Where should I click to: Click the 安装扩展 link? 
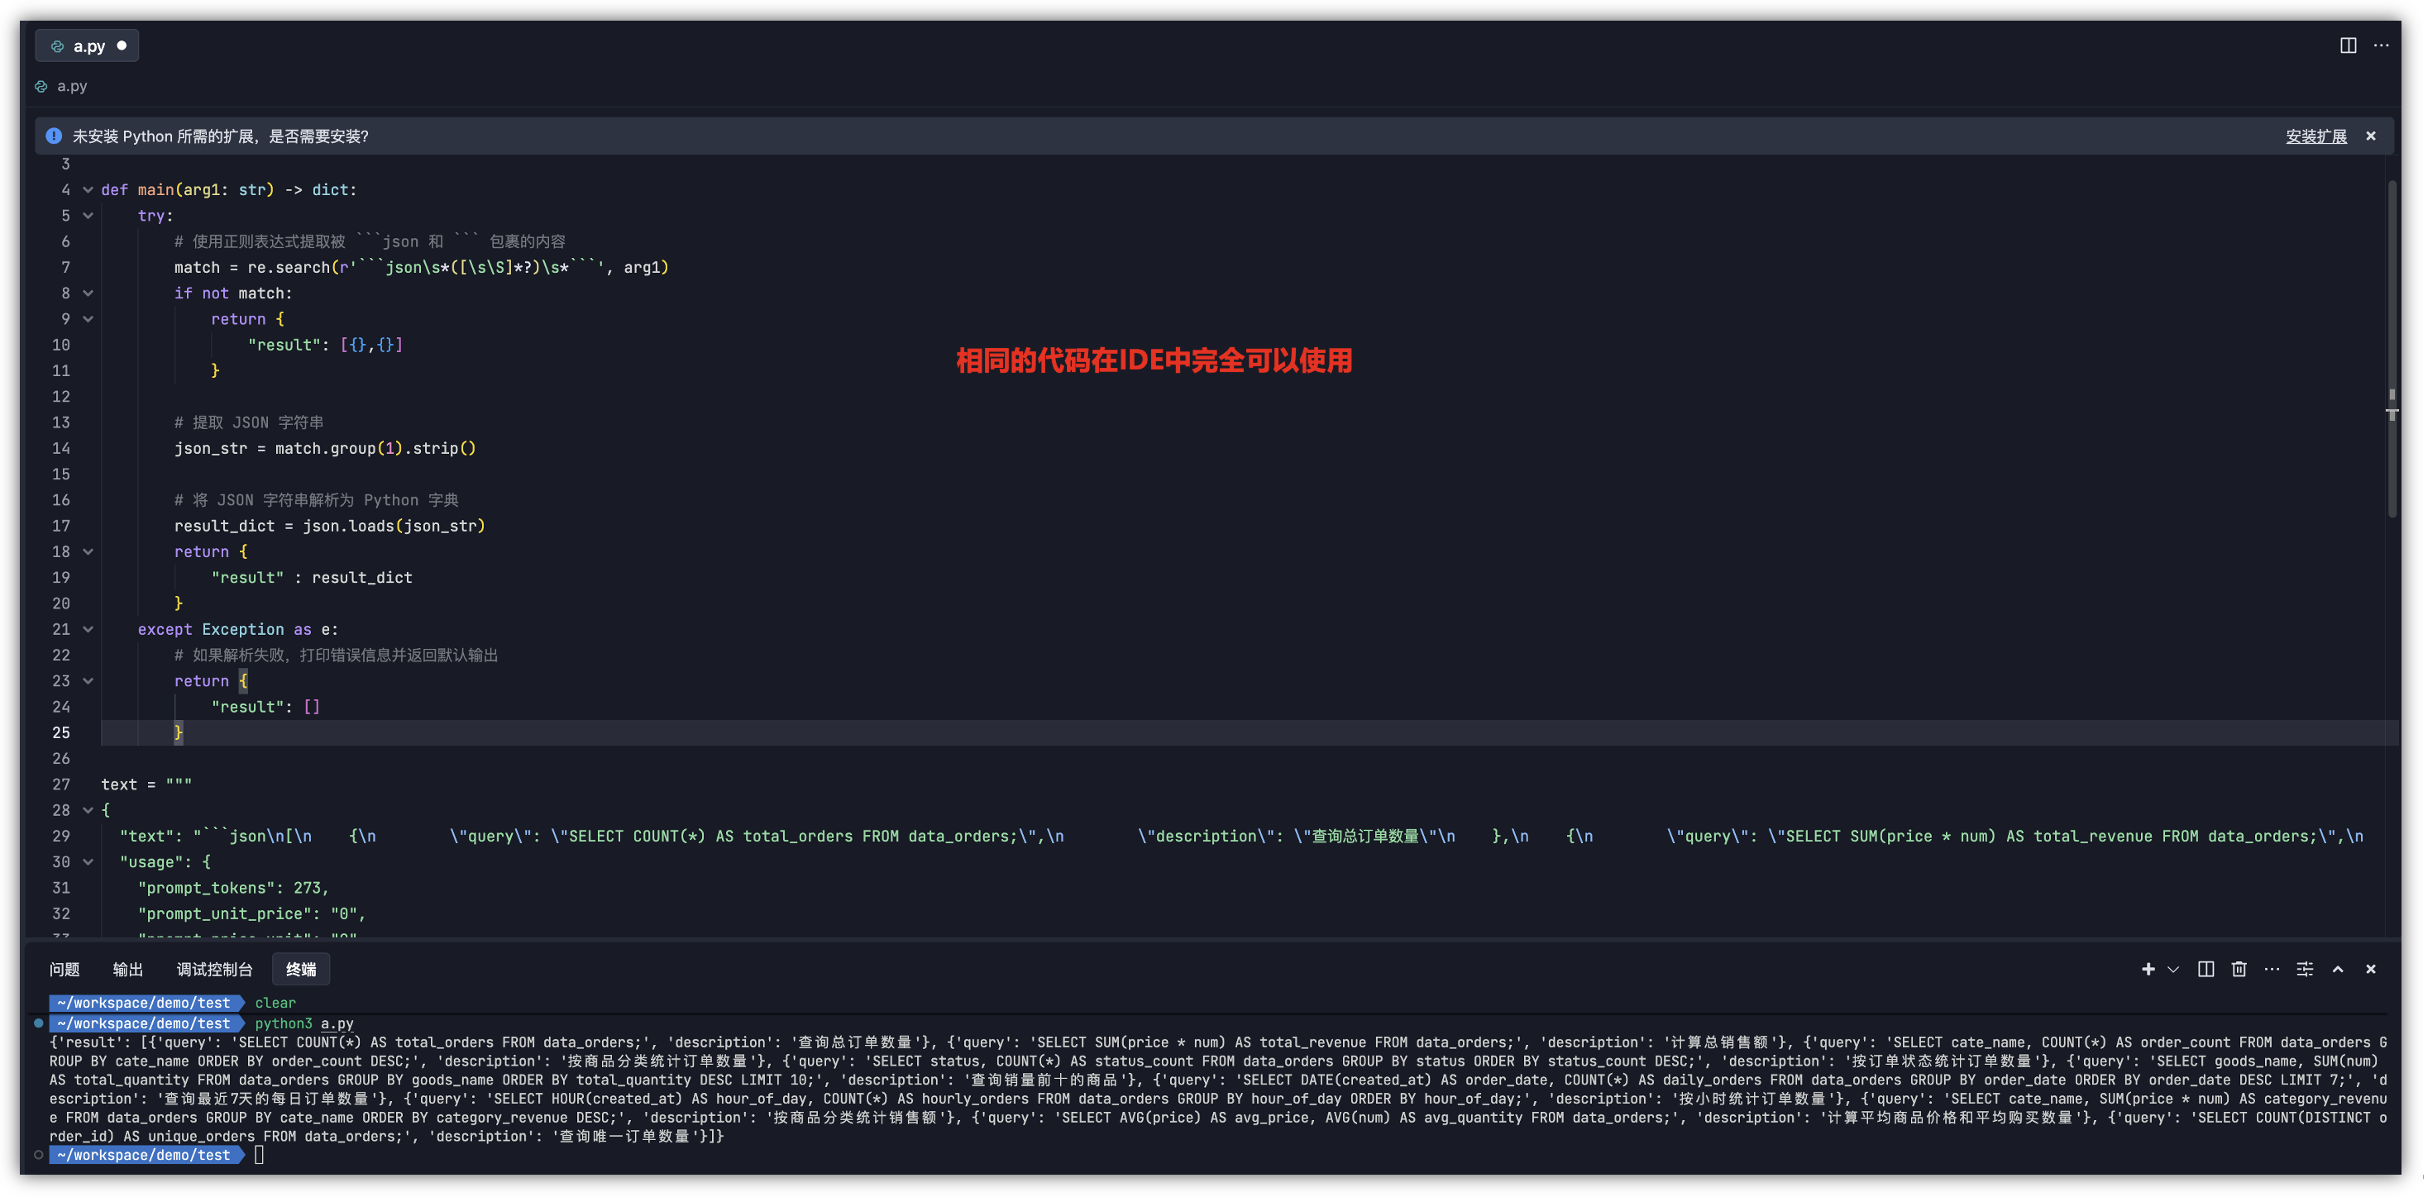tap(2316, 137)
